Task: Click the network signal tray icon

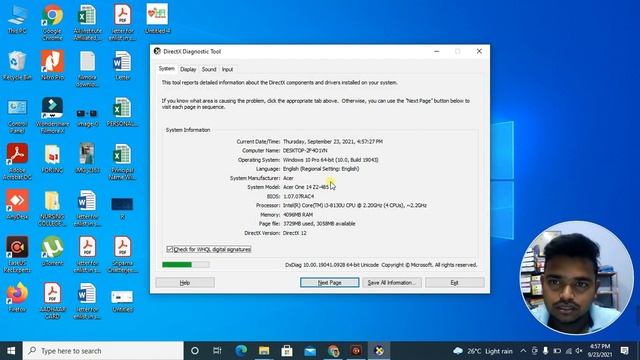Action: pyautogui.click(x=568, y=351)
